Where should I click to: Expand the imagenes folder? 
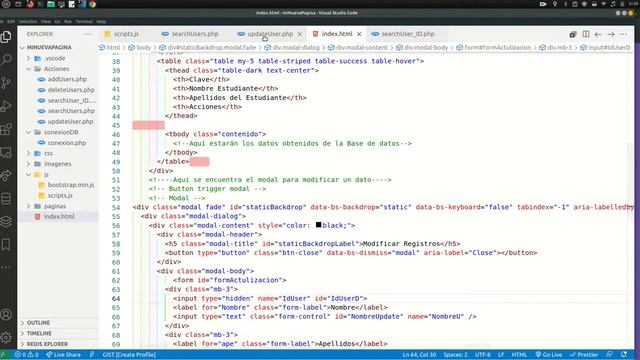click(58, 164)
